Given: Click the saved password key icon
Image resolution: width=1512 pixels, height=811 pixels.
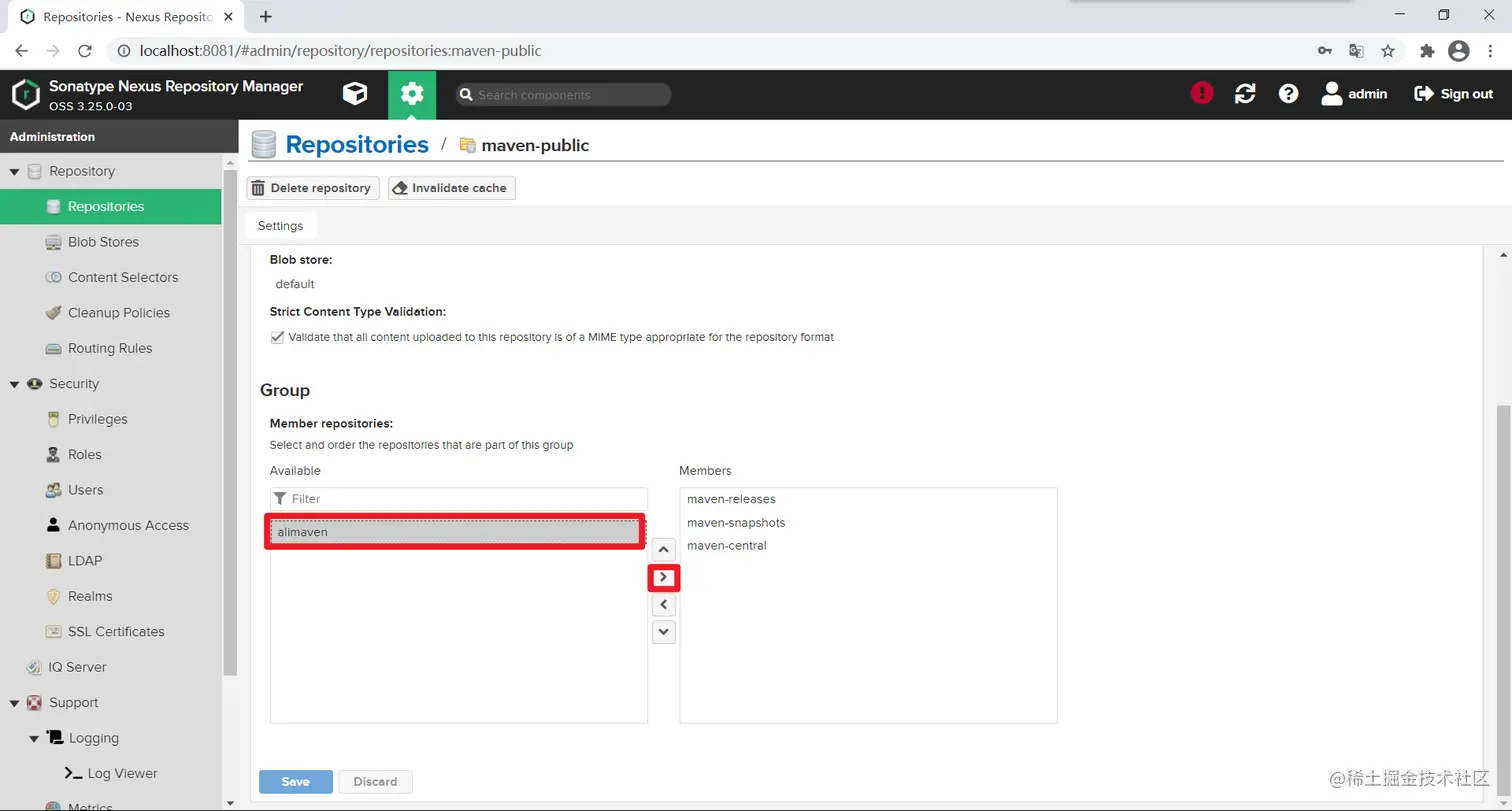Looking at the screenshot, I should point(1324,50).
